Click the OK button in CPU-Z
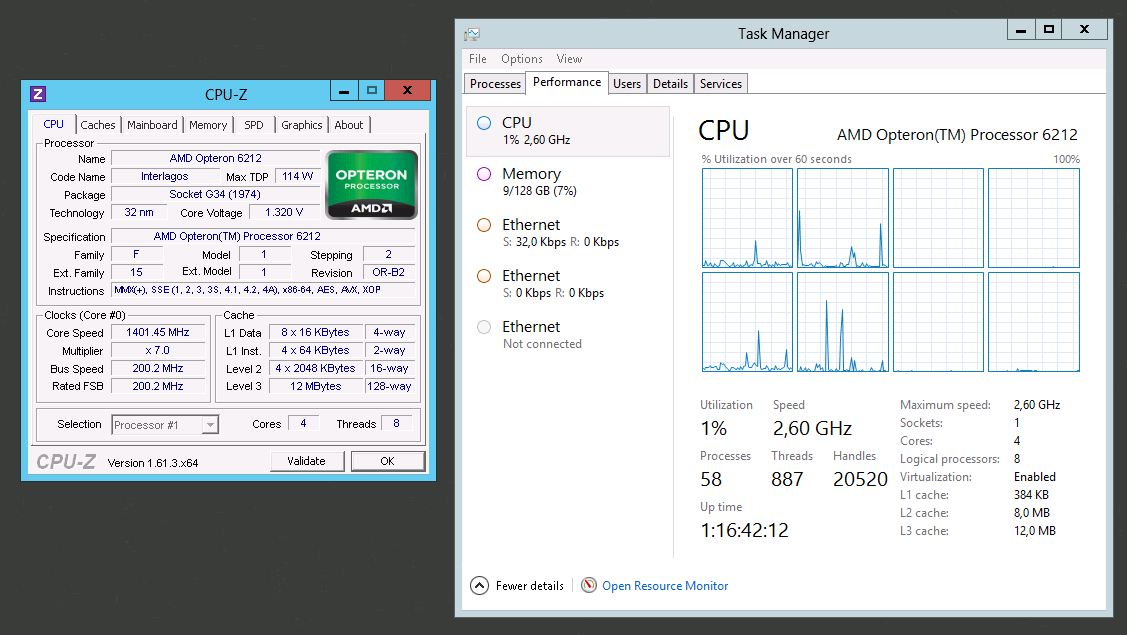The image size is (1127, 635). point(387,461)
